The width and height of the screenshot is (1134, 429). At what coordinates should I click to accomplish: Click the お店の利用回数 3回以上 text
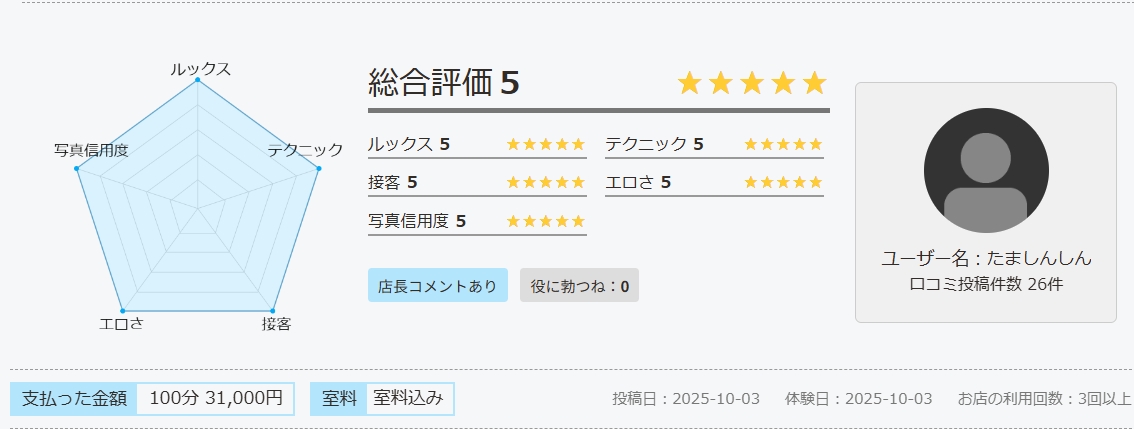[x=1044, y=398]
